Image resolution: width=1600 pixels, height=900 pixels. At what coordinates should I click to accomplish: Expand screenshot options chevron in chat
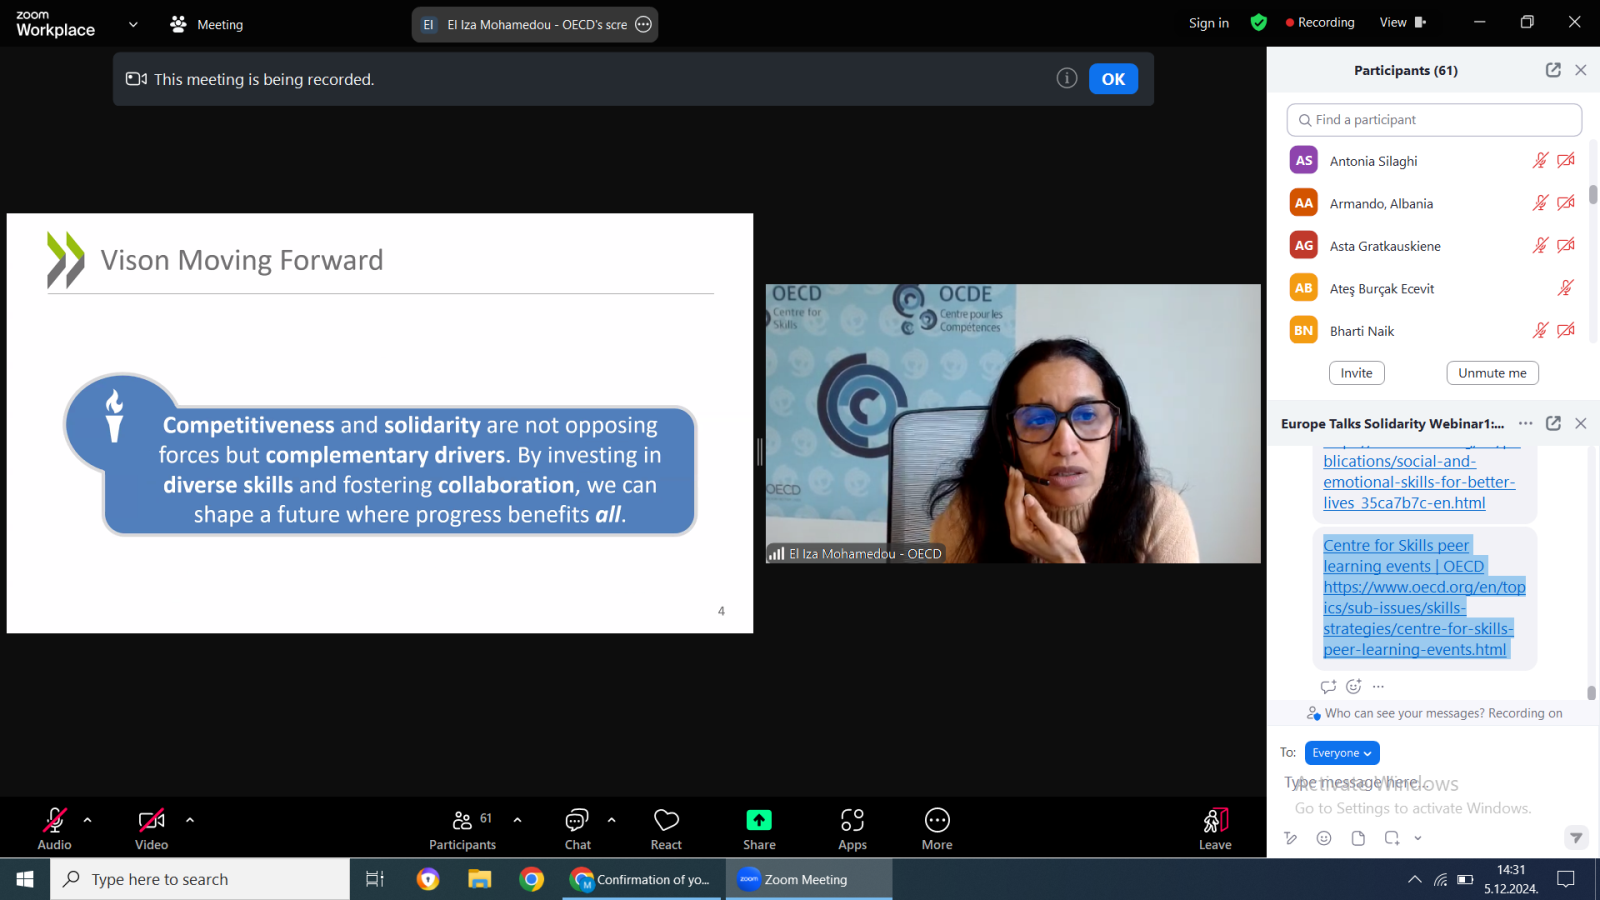[x=1418, y=838]
